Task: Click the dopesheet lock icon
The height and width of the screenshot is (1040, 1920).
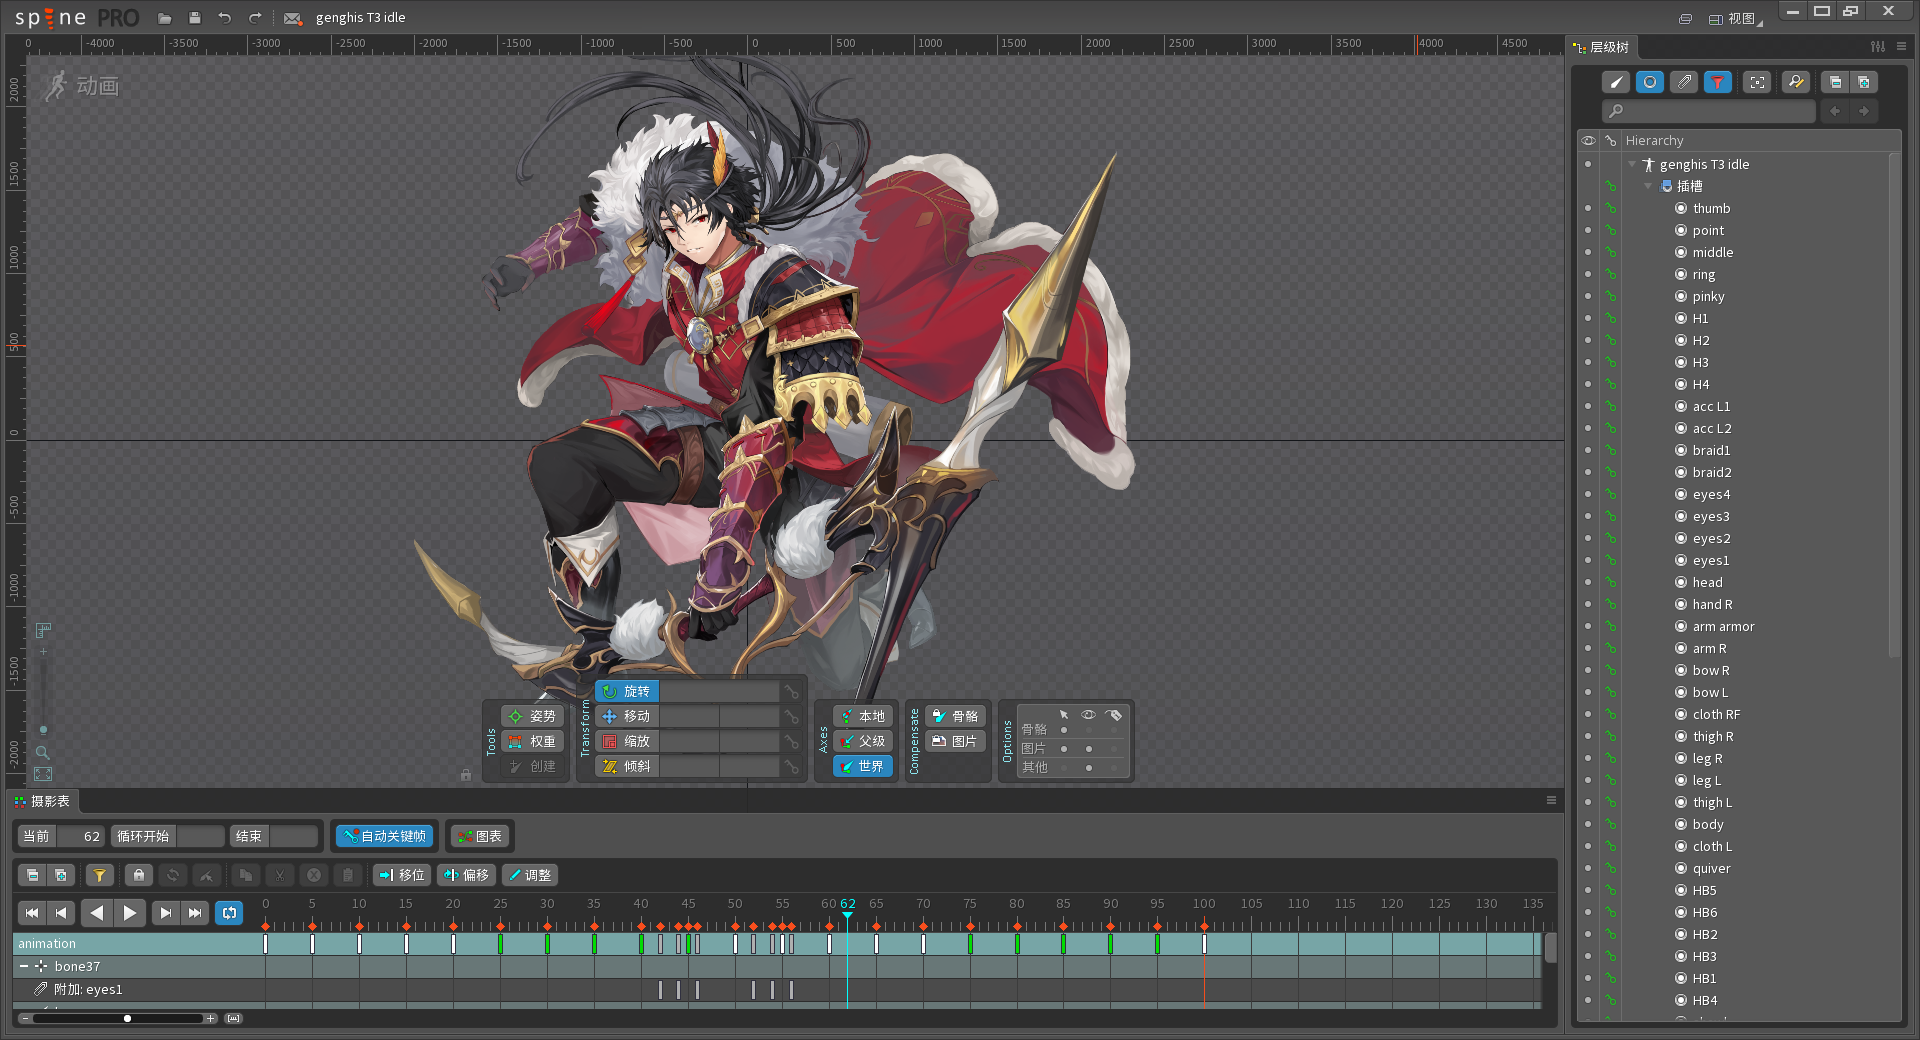Action: point(139,875)
